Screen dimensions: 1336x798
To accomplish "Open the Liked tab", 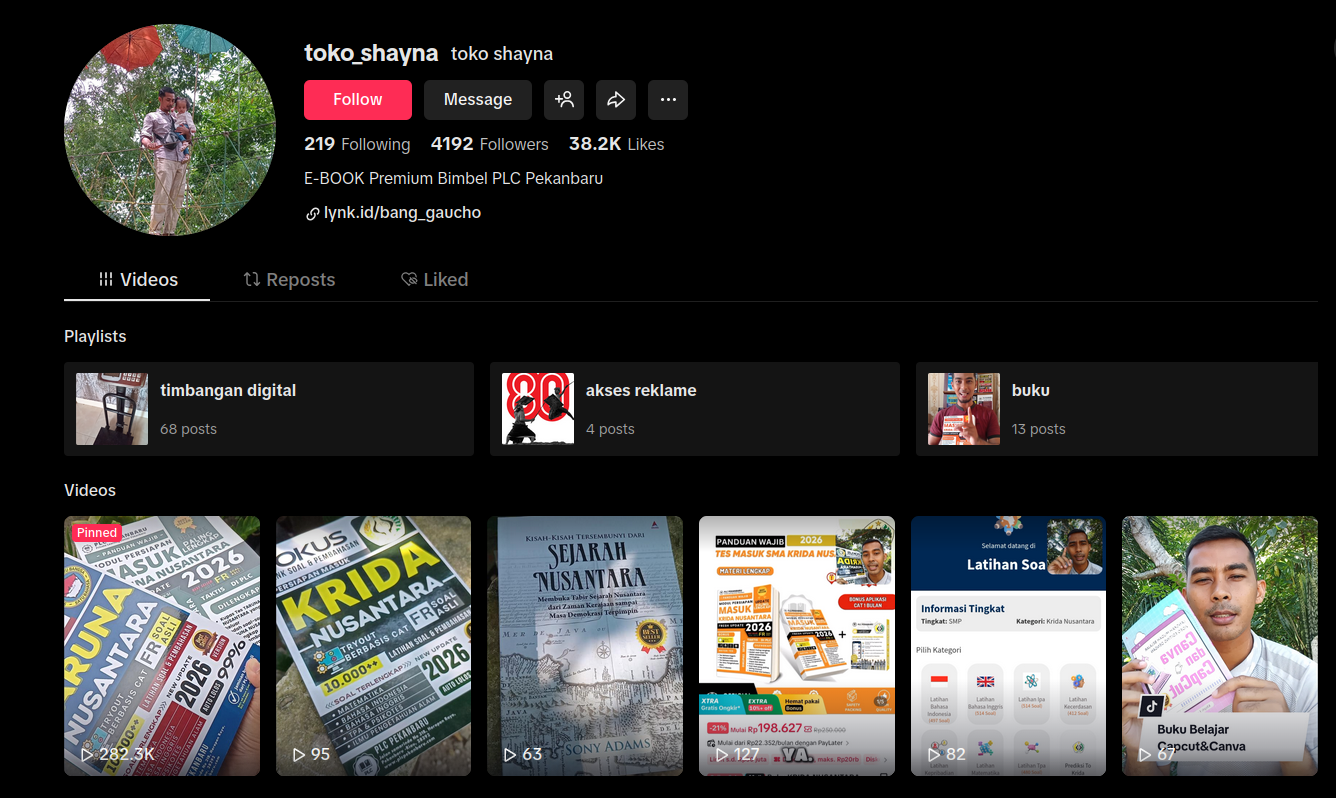I will [x=434, y=280].
